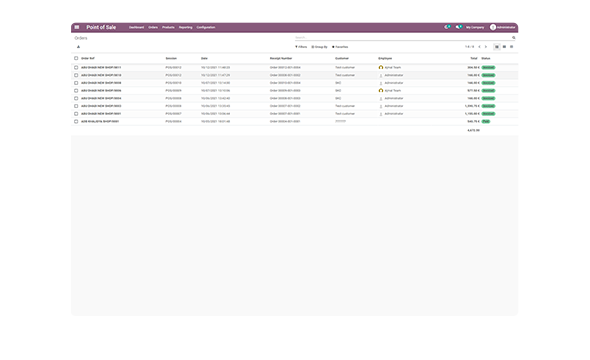Check the first order row checkbox
Screen dimensions: 590x360
pyautogui.click(x=76, y=67)
